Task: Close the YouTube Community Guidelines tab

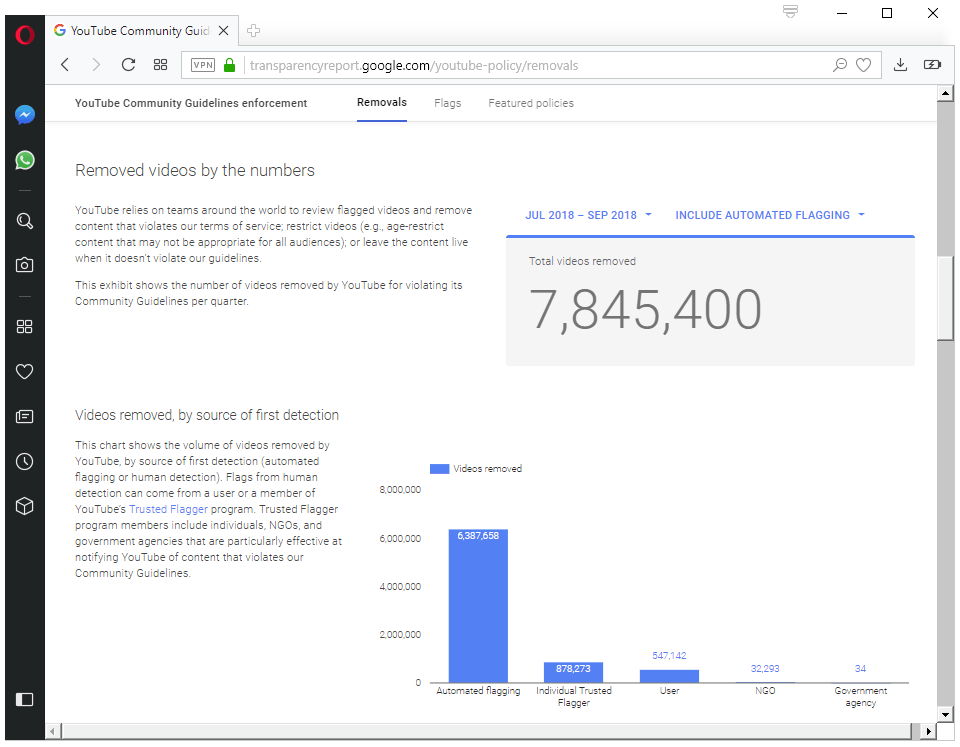Action: click(223, 31)
